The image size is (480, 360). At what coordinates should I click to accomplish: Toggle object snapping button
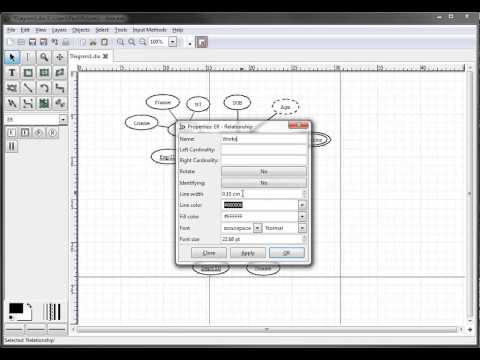202,42
